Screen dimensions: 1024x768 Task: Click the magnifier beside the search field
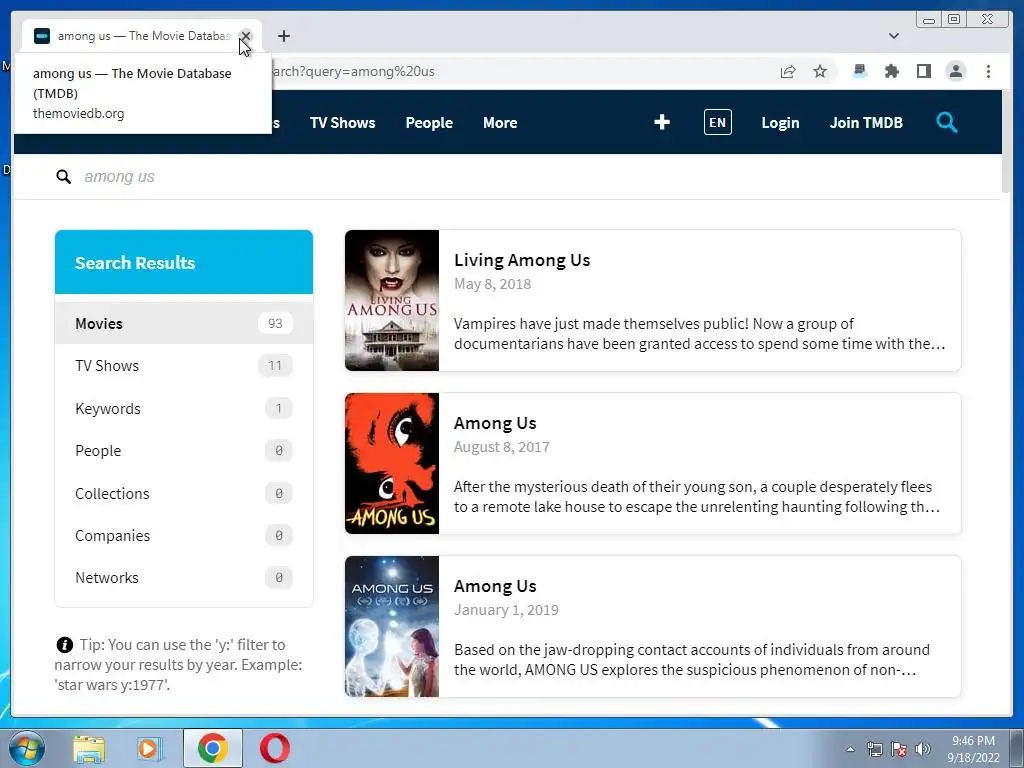tap(63, 176)
